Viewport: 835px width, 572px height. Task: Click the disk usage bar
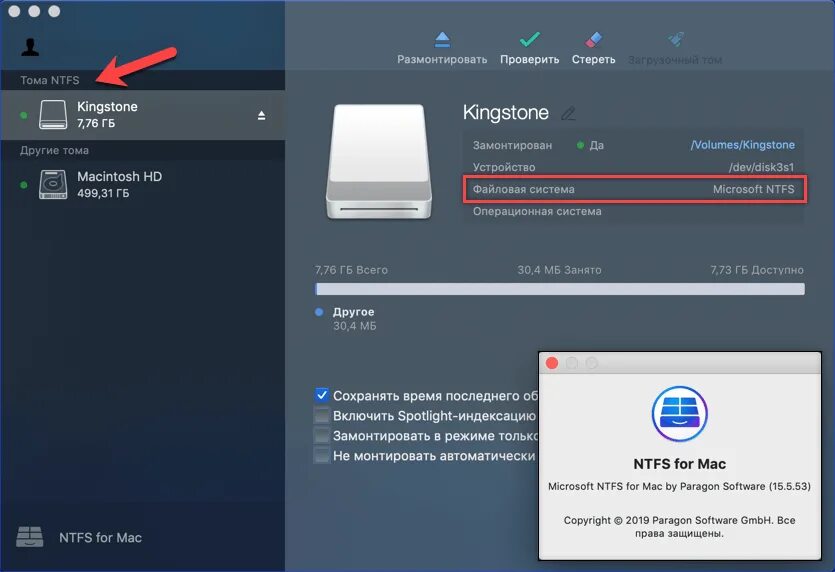tap(560, 289)
